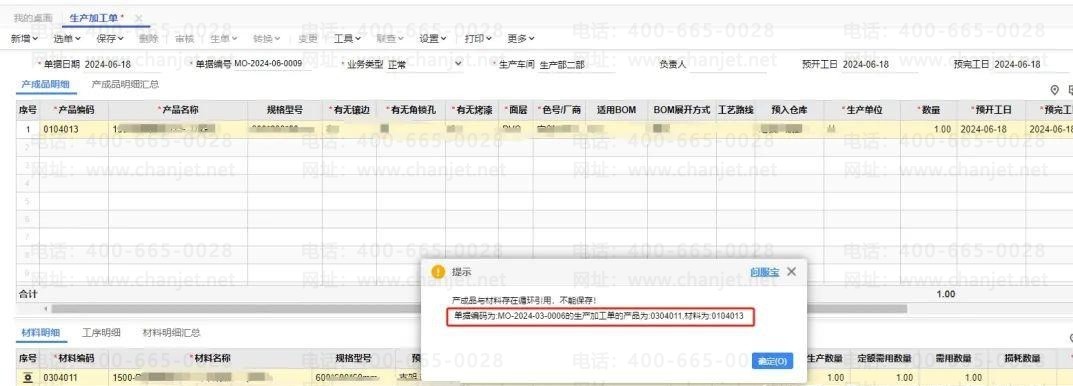Screen dimensions: 1073x386
Task: Click the 审核 toolbar button
Action: tap(185, 39)
